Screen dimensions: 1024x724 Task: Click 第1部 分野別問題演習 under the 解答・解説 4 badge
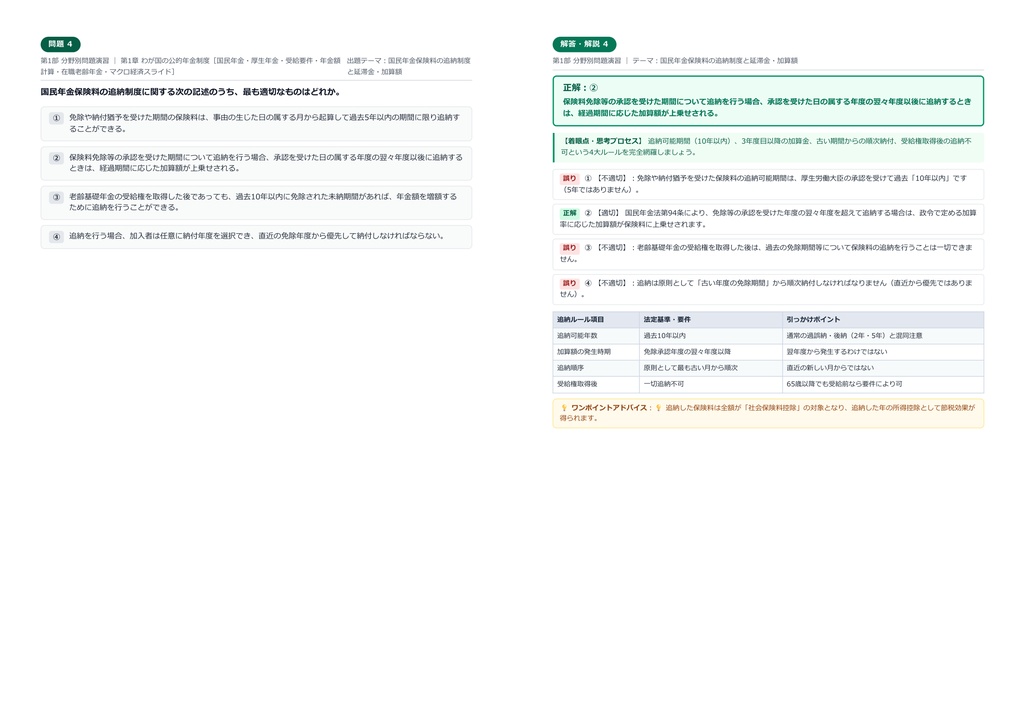(586, 61)
